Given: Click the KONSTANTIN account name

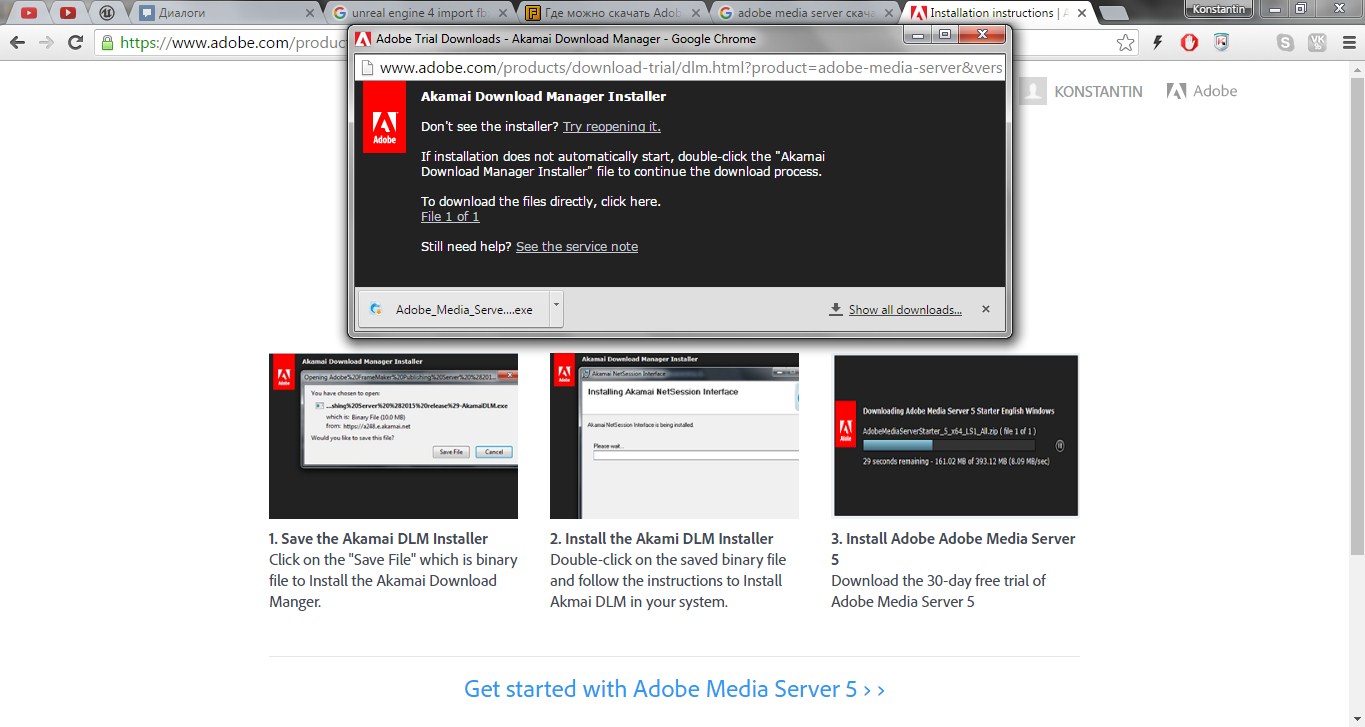Looking at the screenshot, I should click(x=1098, y=91).
